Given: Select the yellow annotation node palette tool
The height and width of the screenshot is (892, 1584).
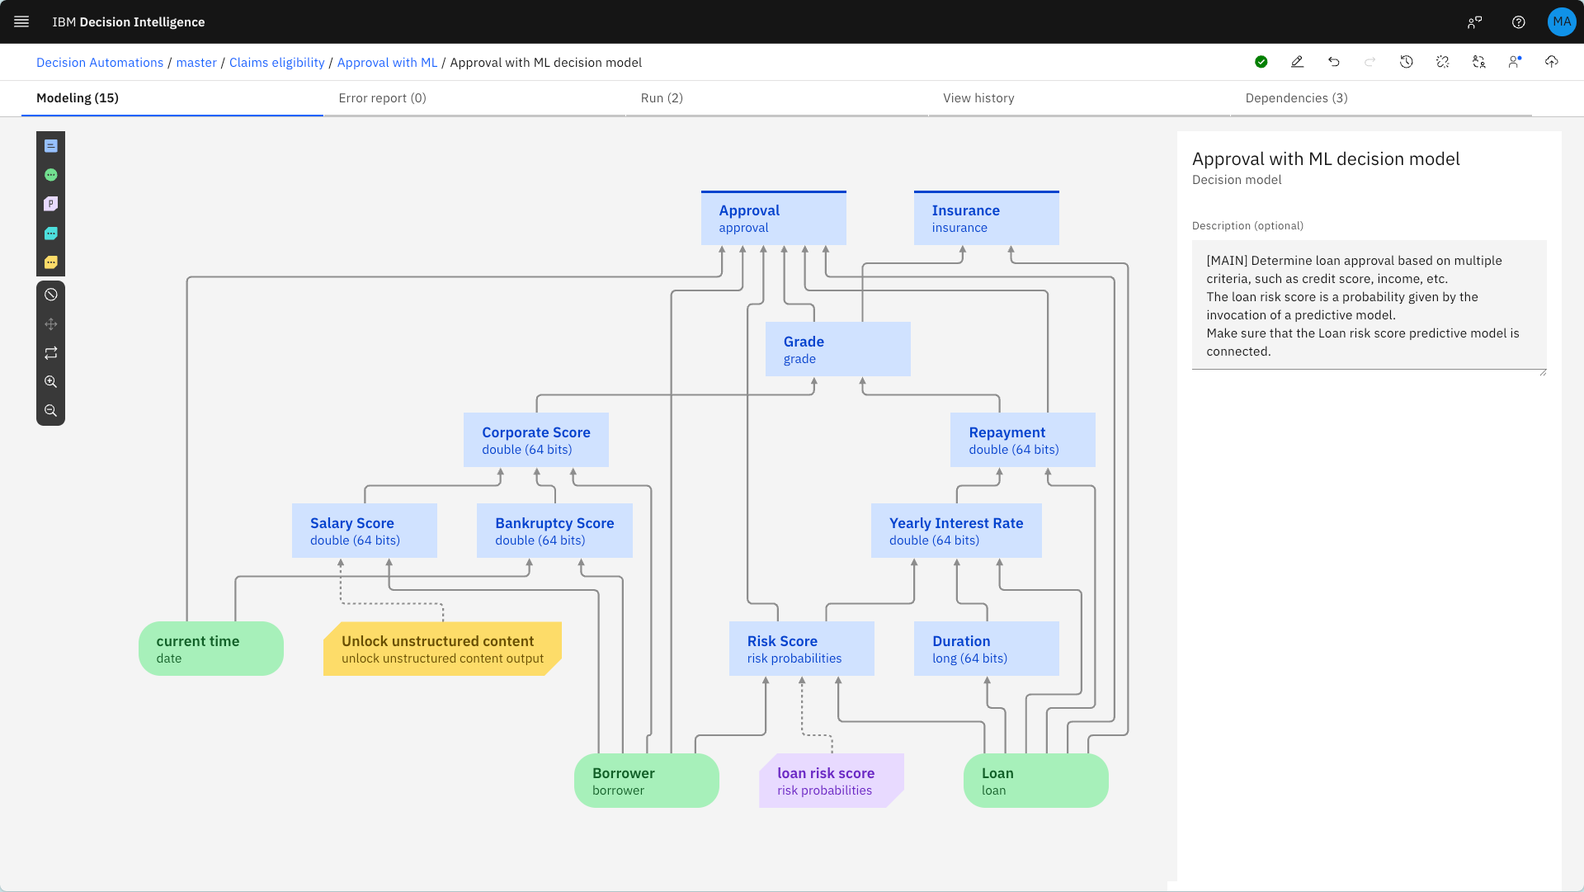Looking at the screenshot, I should pyautogui.click(x=51, y=262).
